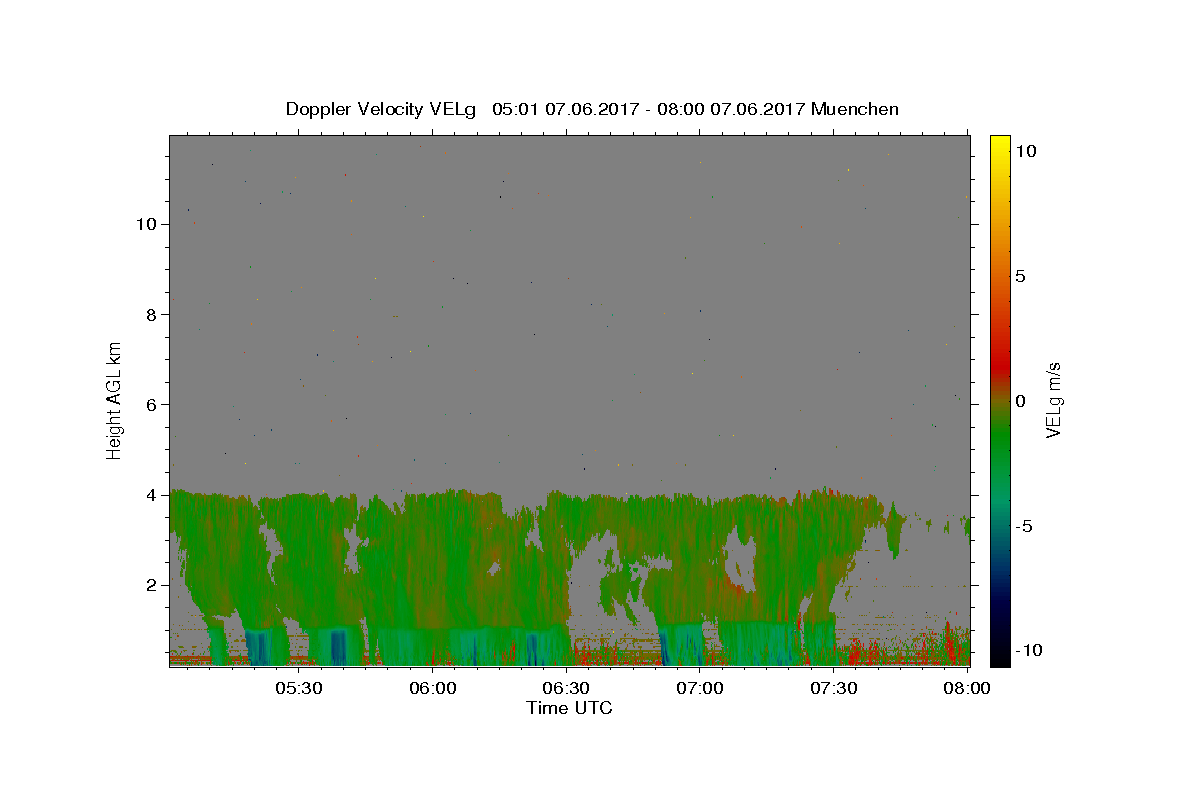This screenshot has width=1200, height=800.
Task: Click the 05:30 time tick label
Action: pyautogui.click(x=299, y=688)
